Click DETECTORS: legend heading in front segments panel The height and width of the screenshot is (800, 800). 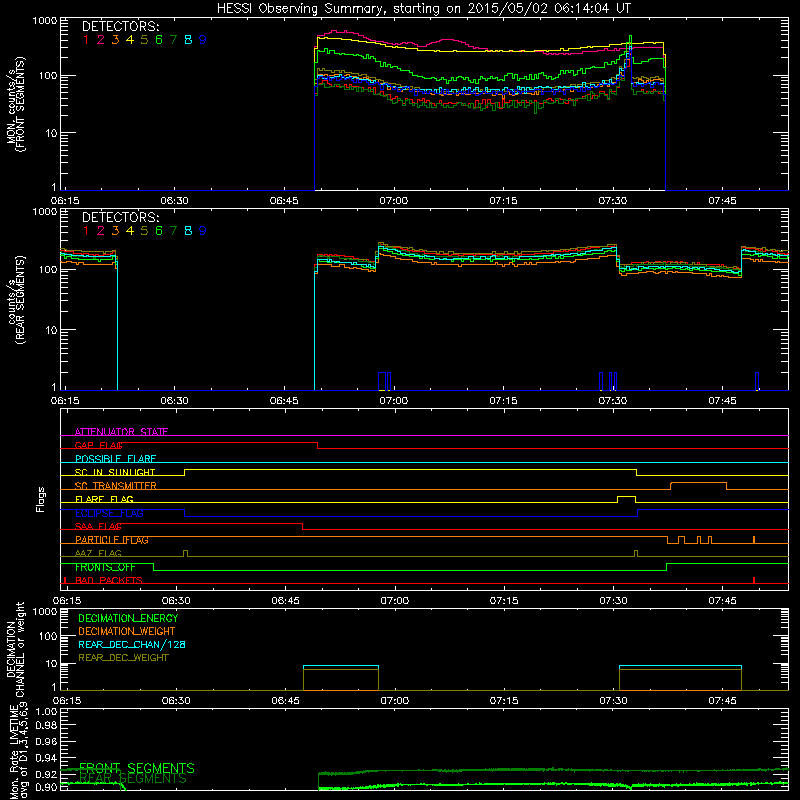pos(120,26)
